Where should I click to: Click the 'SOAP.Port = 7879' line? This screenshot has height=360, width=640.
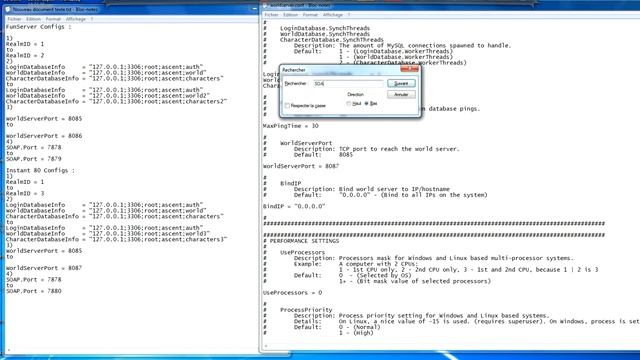(33, 159)
